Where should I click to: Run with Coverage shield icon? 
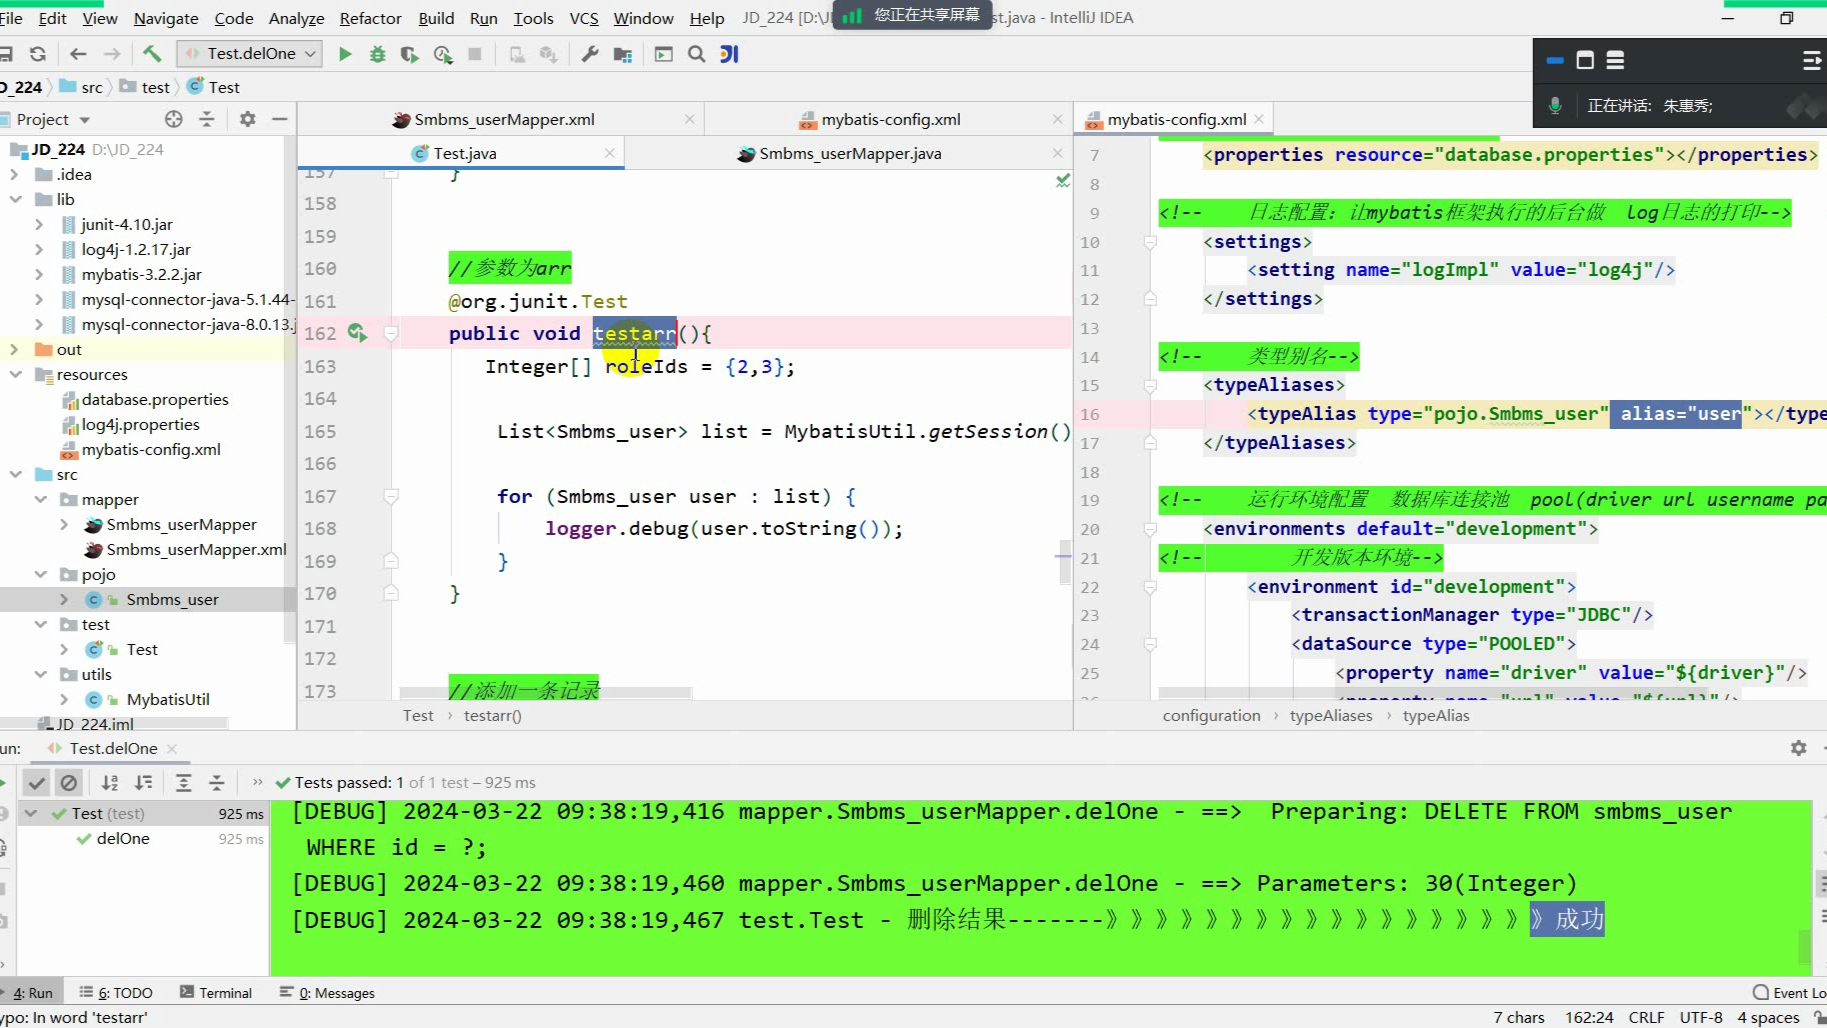409,54
